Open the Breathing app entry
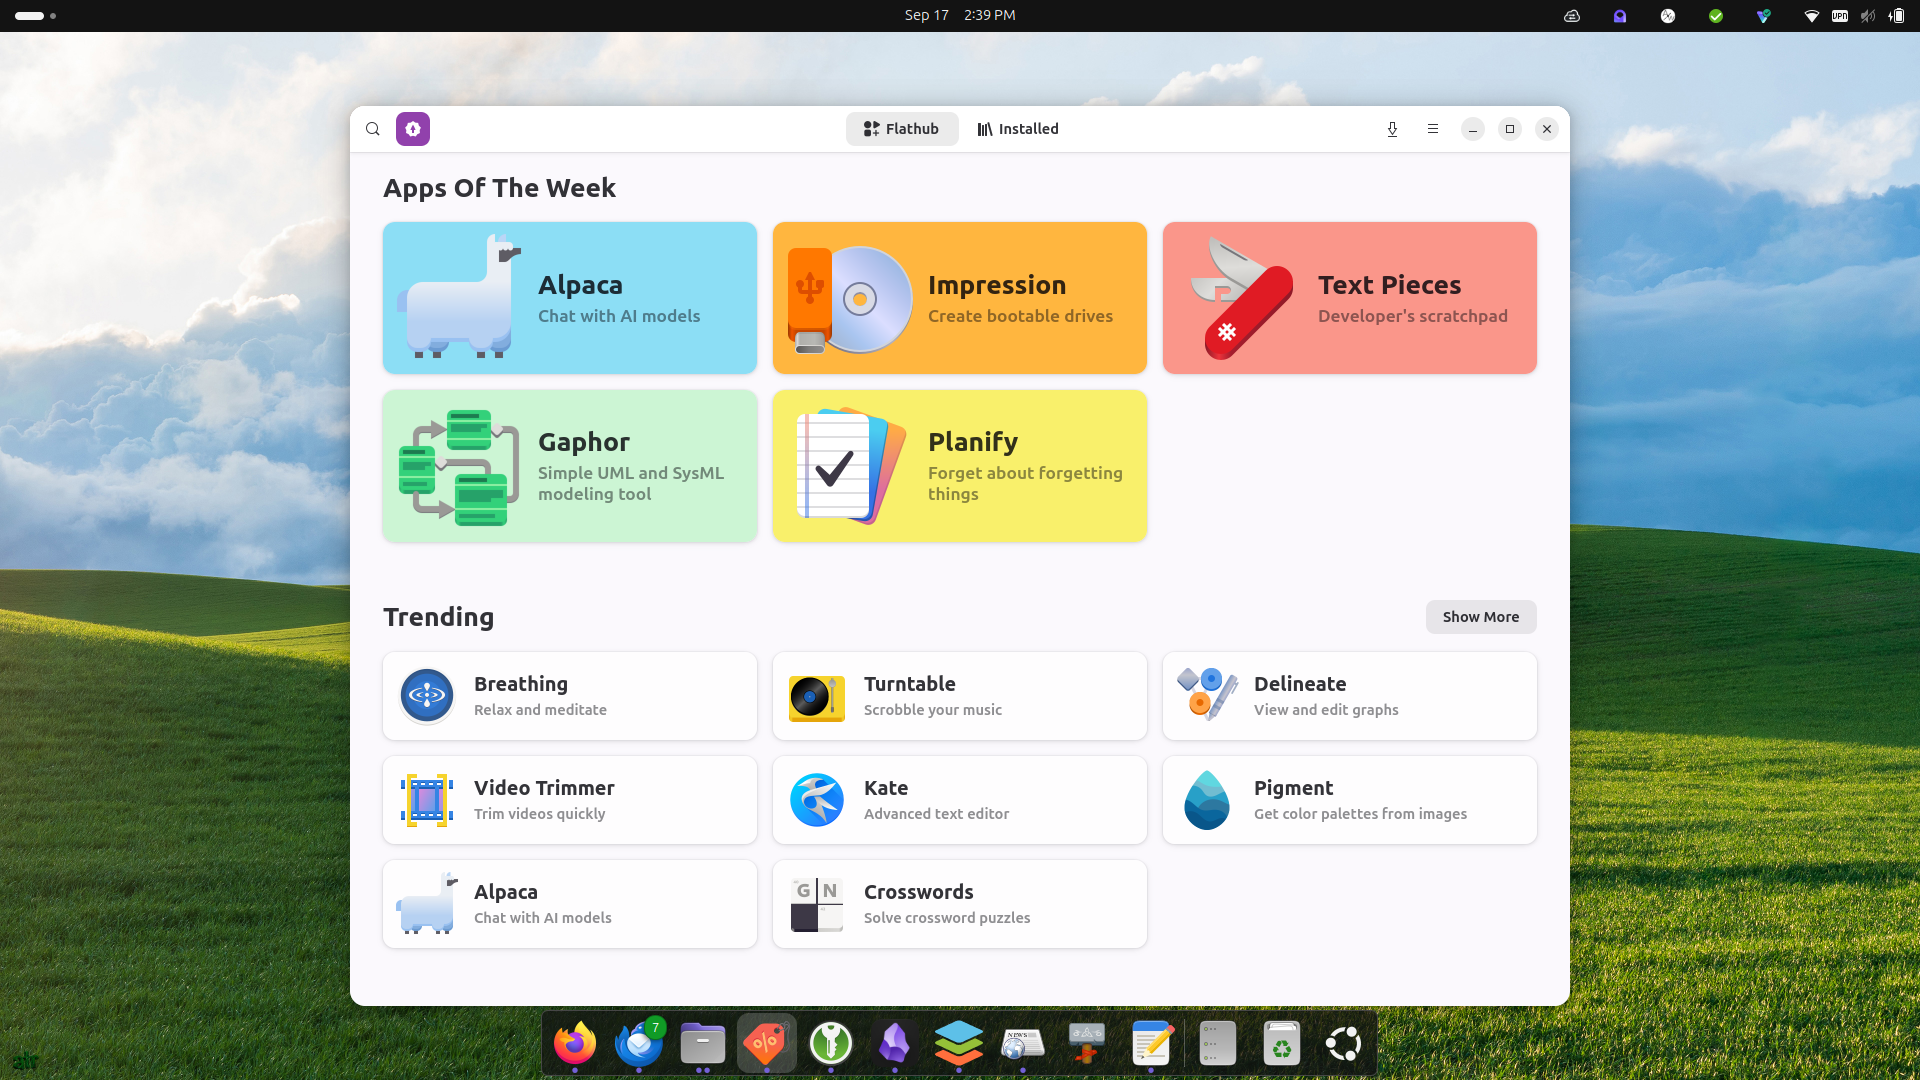 [570, 696]
